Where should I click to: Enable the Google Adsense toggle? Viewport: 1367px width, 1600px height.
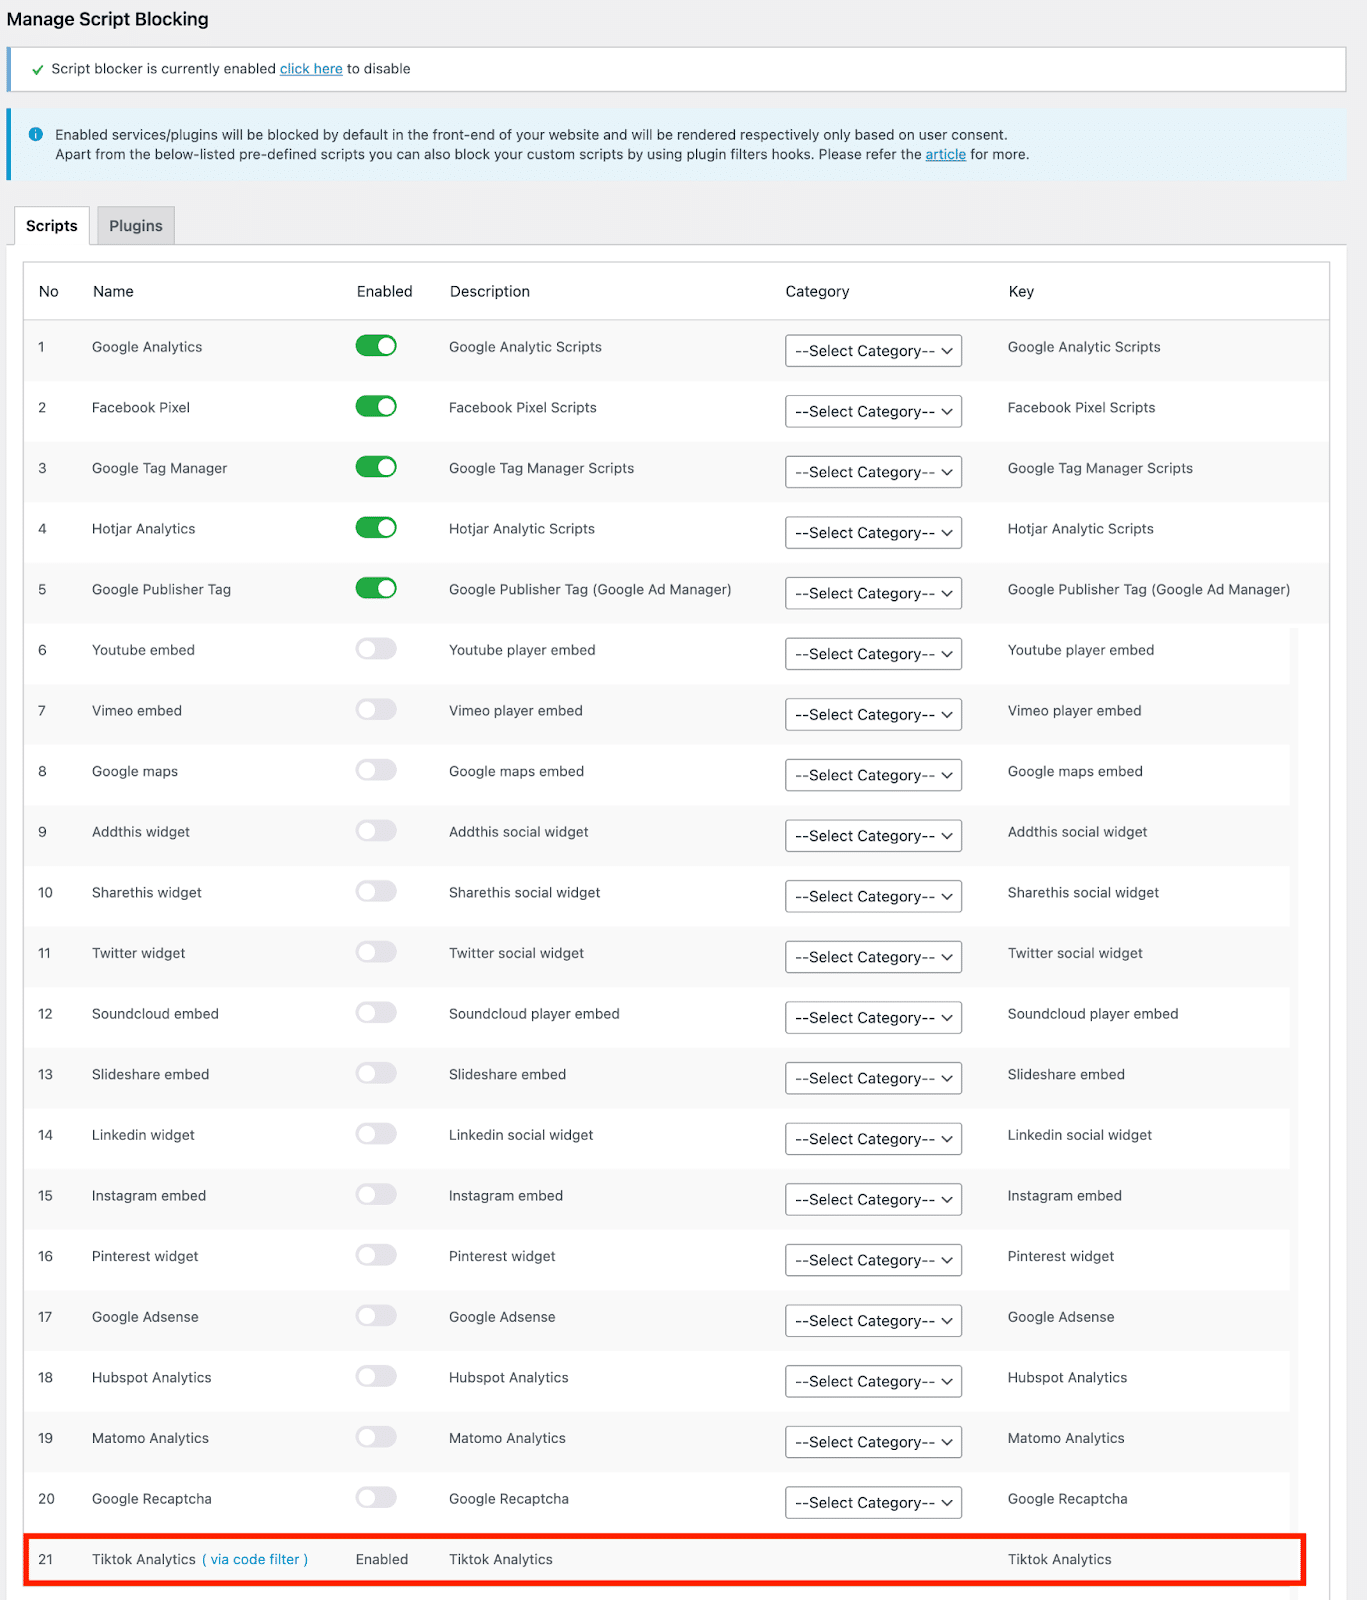coord(376,1316)
